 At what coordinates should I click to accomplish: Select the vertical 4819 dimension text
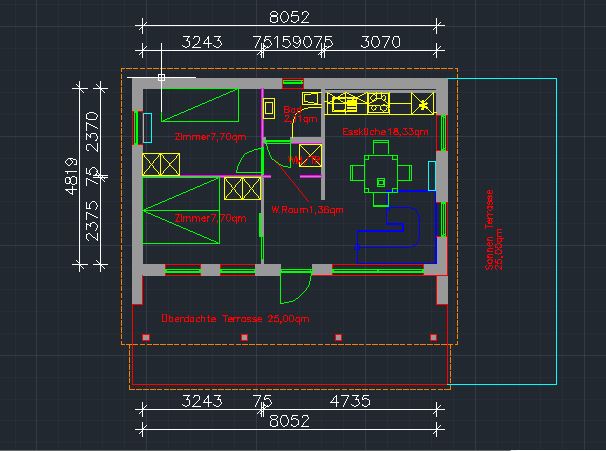[x=71, y=175]
